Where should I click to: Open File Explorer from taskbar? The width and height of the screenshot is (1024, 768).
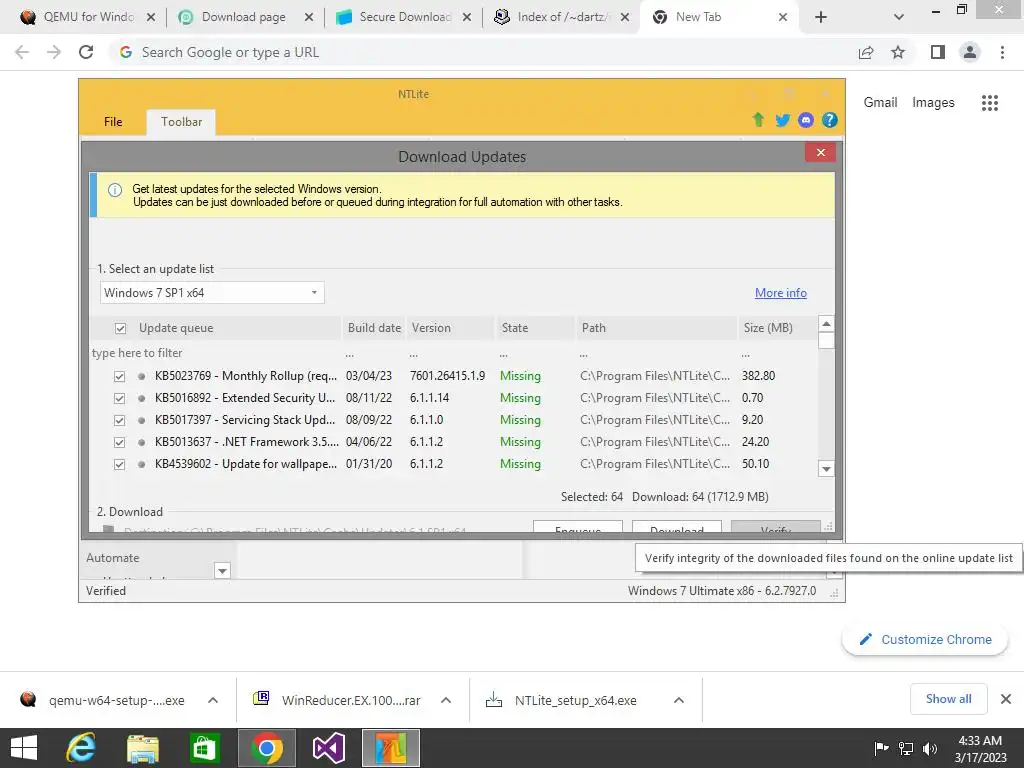click(x=142, y=748)
